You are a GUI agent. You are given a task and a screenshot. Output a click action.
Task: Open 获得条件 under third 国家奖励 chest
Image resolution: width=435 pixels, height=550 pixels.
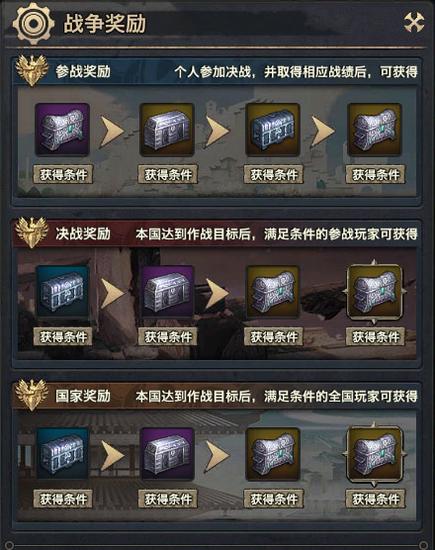click(x=273, y=498)
